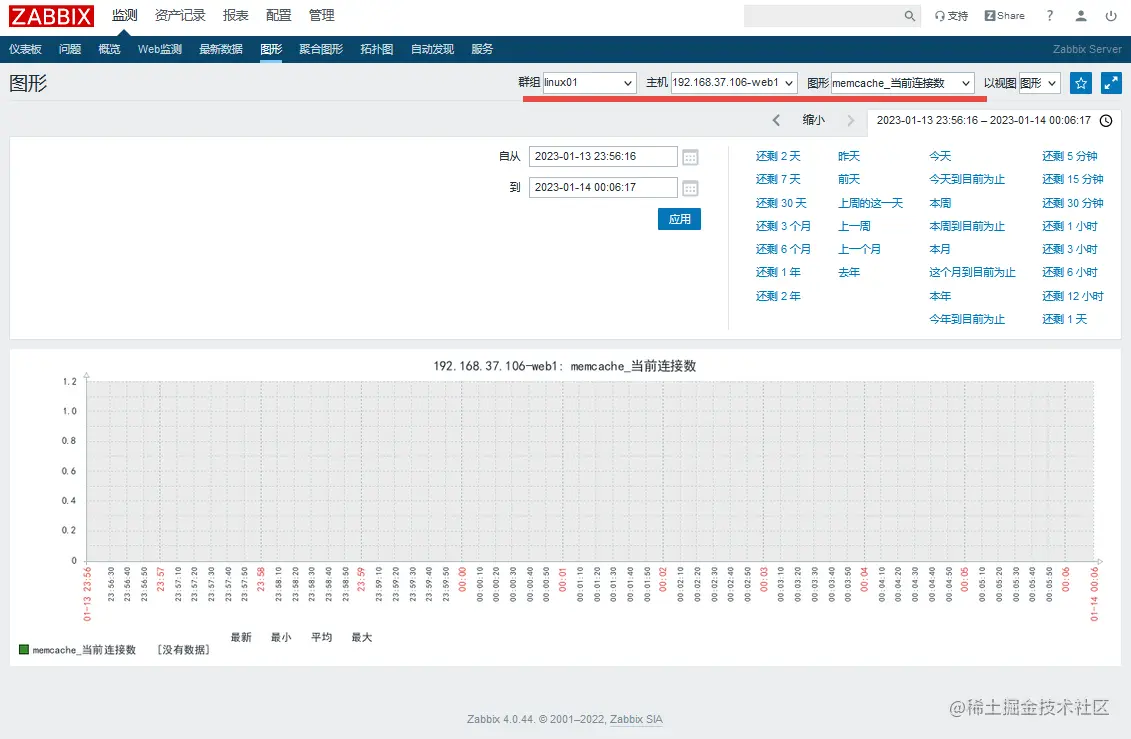The width and height of the screenshot is (1131, 739).
Task: Click green memcache legend swatch
Action: click(24, 650)
